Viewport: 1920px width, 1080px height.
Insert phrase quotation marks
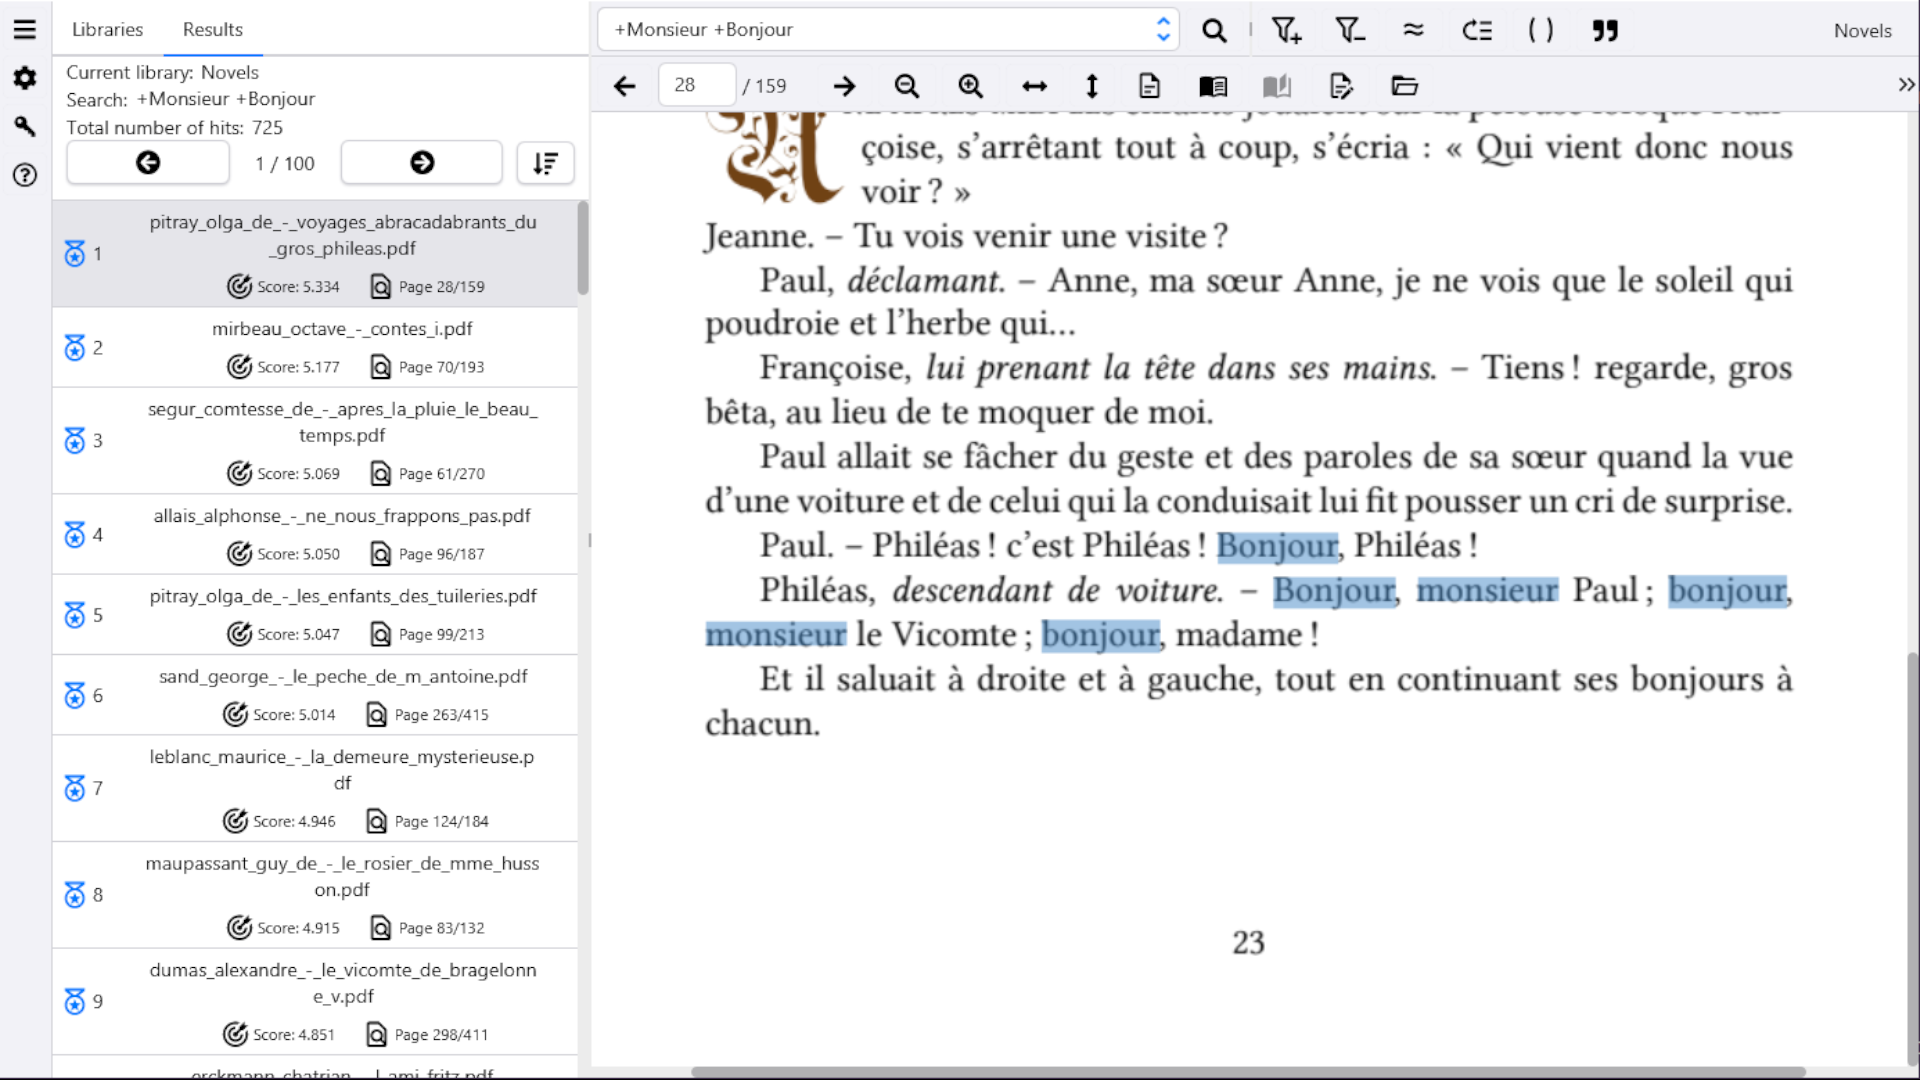(1605, 31)
